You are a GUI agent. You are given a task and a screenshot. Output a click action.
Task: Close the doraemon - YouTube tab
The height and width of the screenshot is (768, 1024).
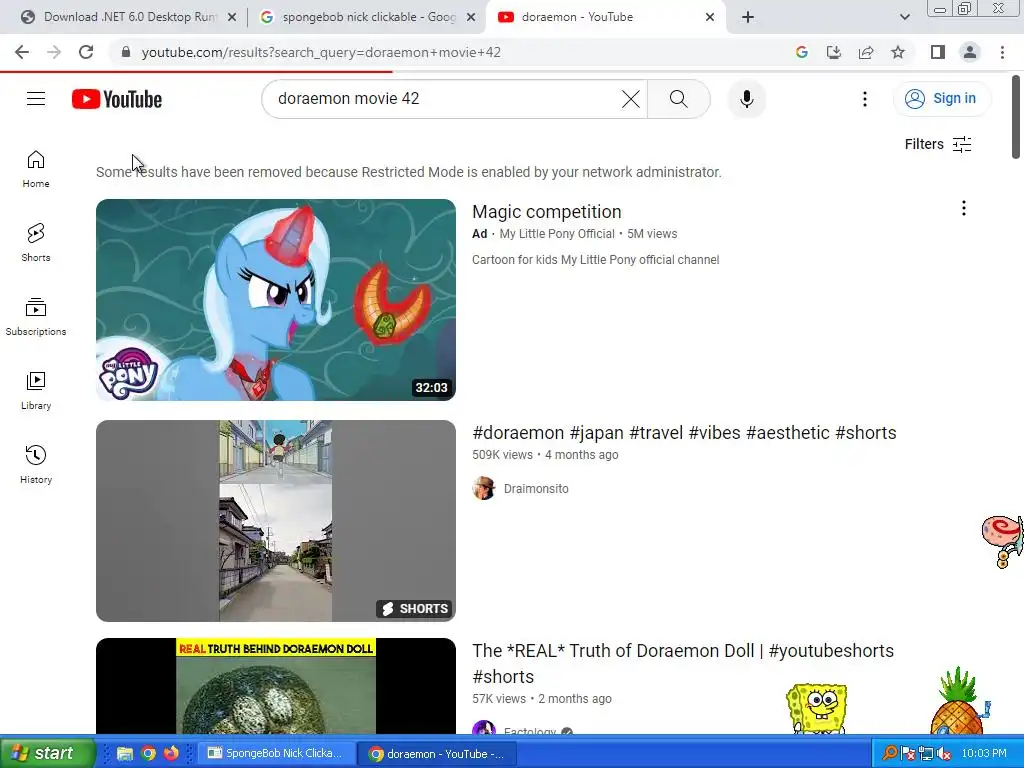click(710, 17)
